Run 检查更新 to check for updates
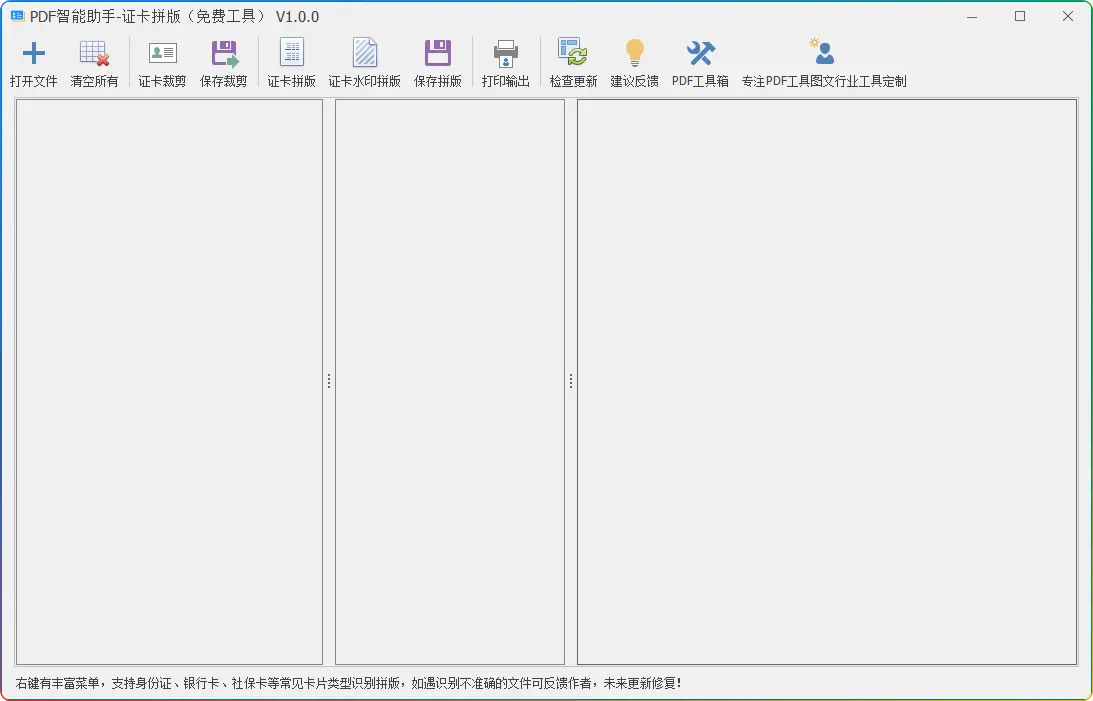This screenshot has height=701, width=1093. [x=572, y=62]
